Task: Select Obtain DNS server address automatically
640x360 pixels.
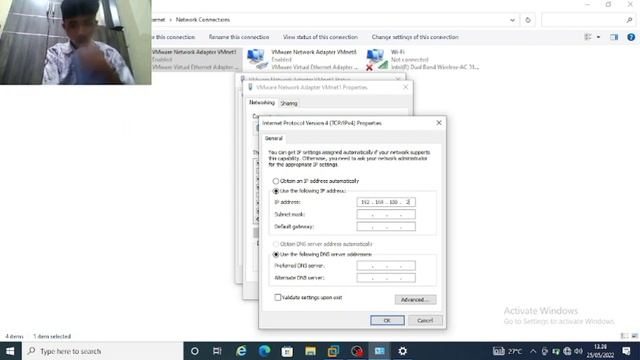Action: (x=276, y=244)
